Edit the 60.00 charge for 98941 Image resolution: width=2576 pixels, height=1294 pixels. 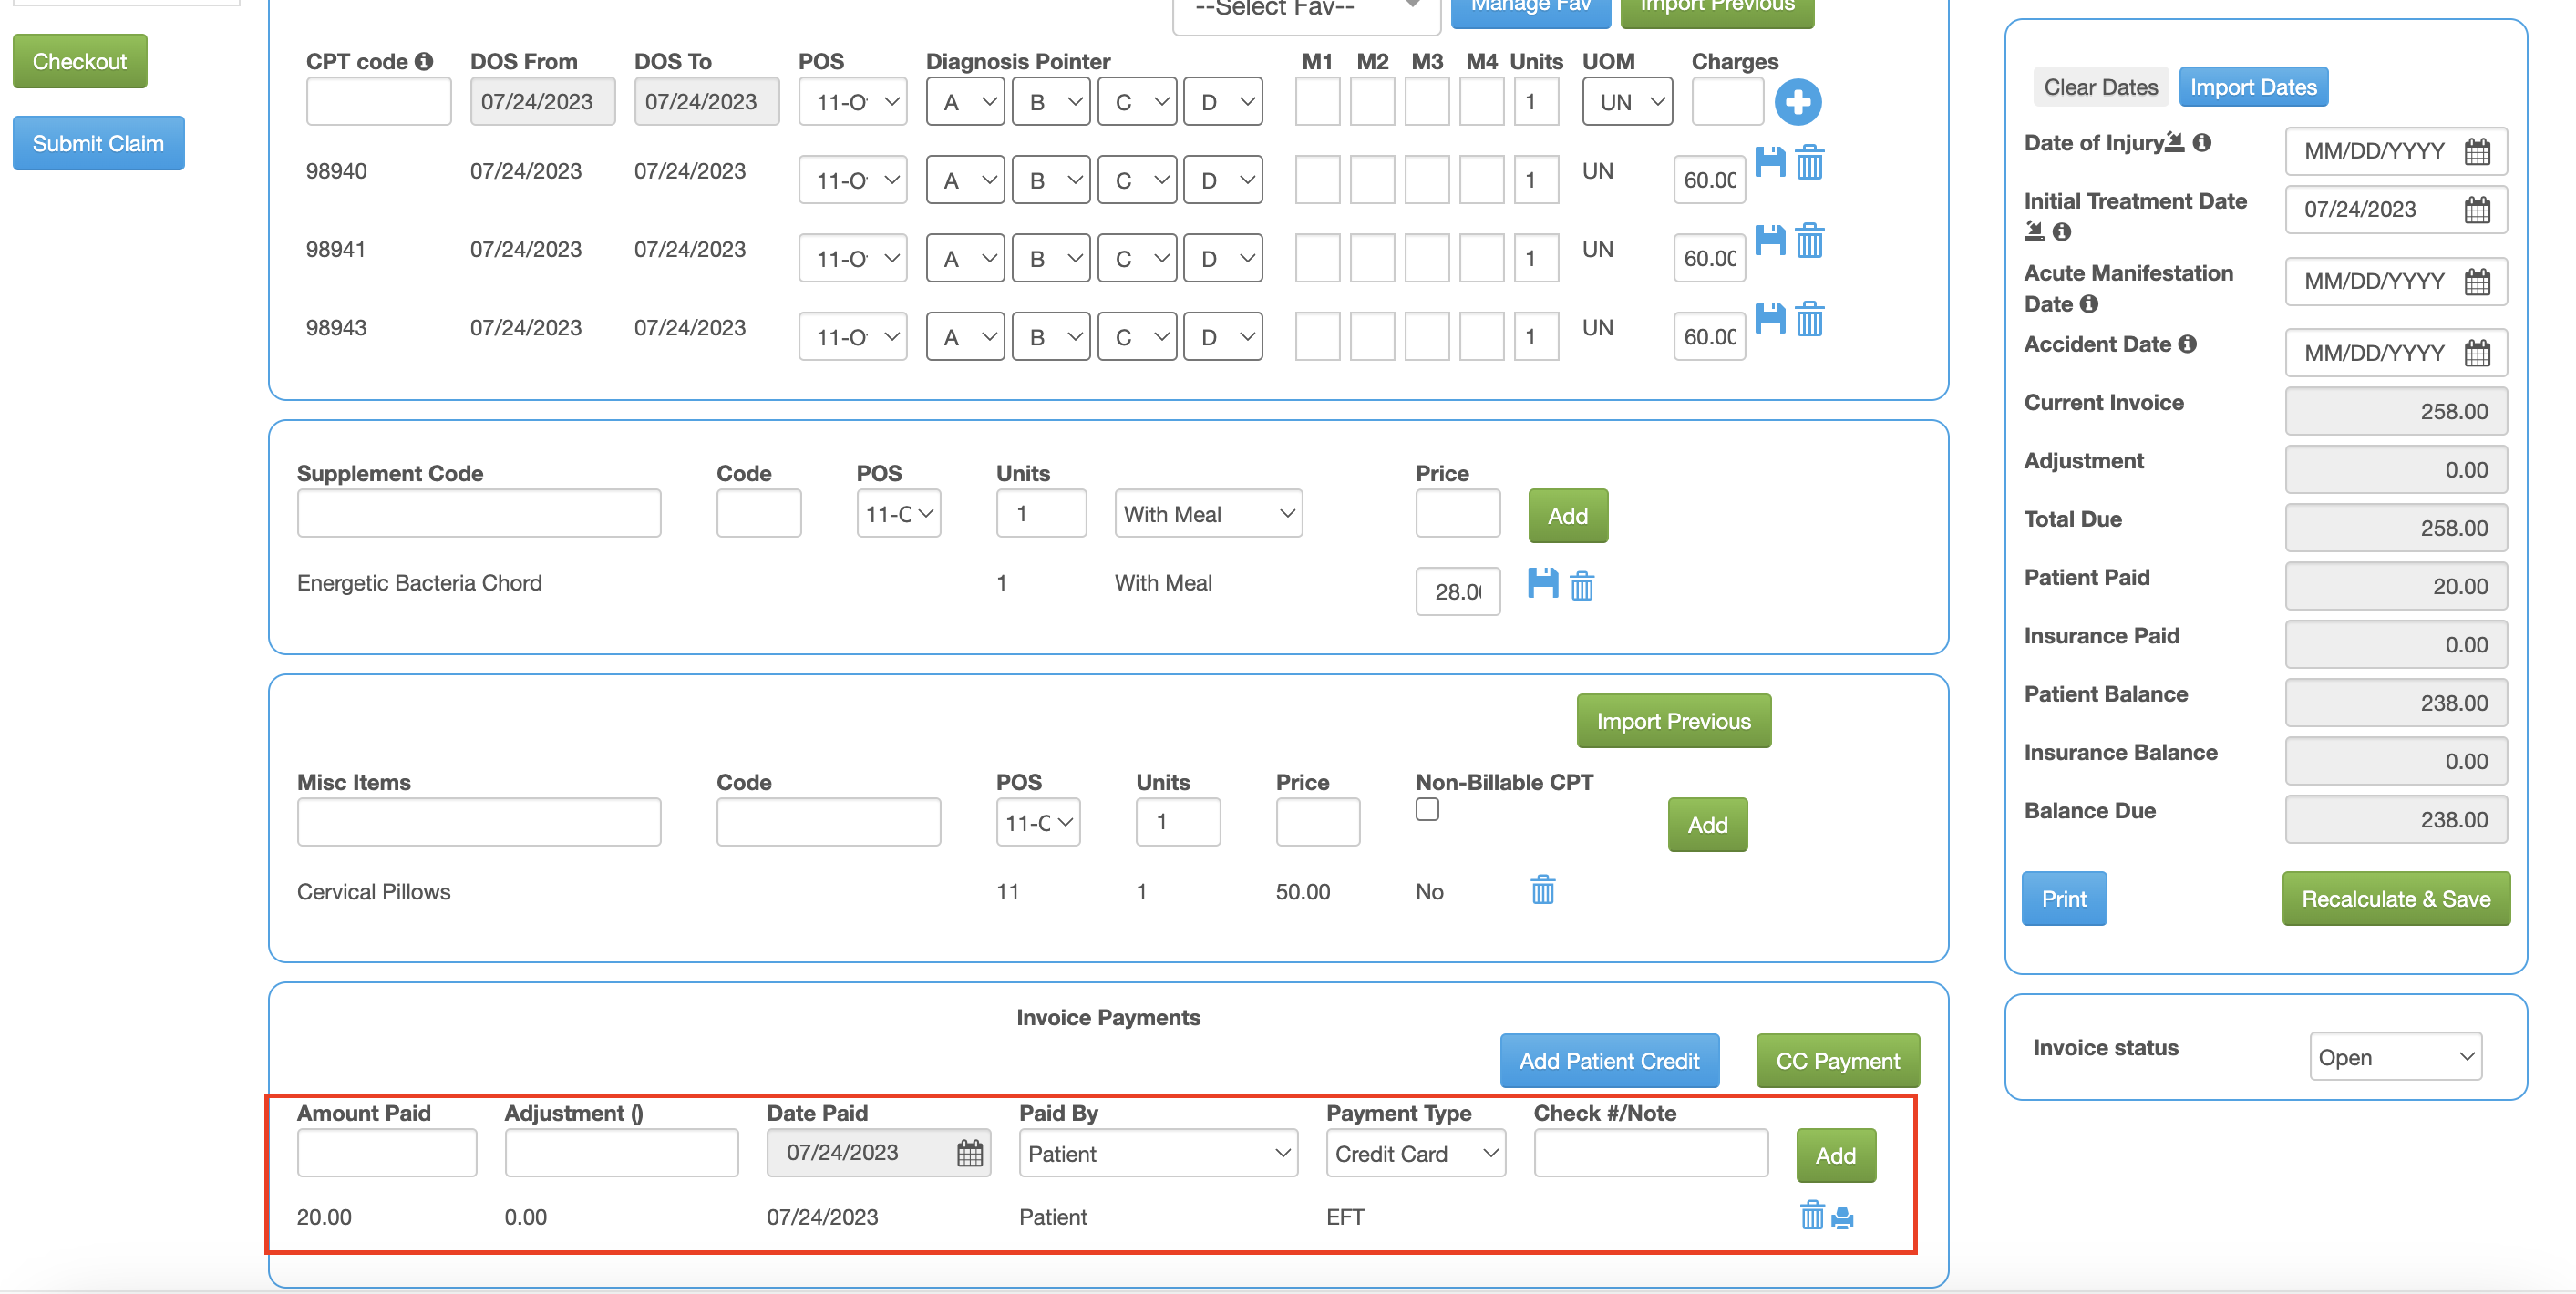1709,259
